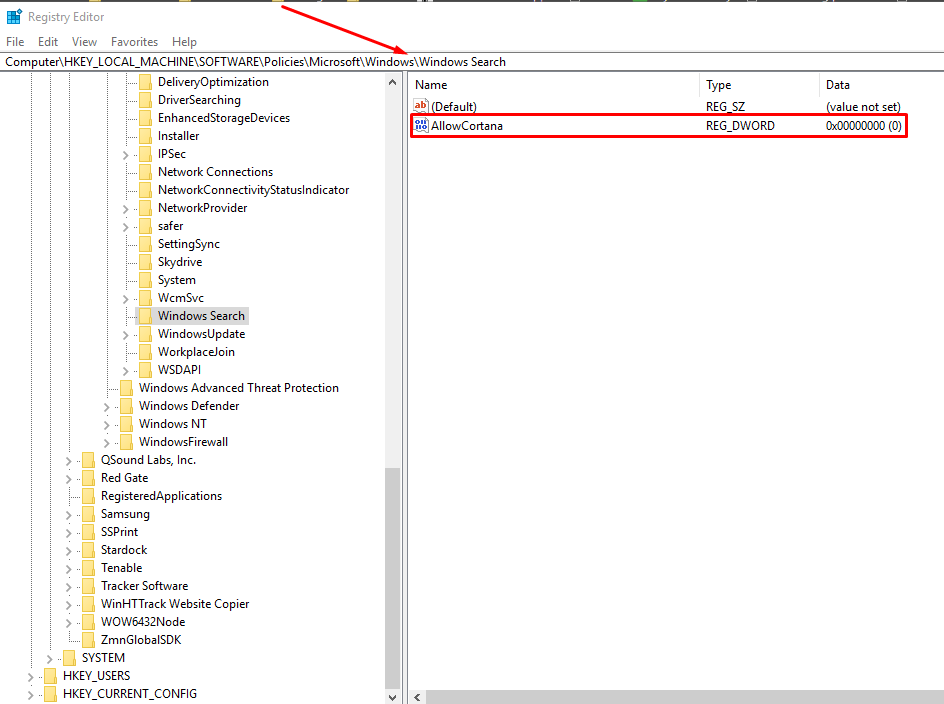Image resolution: width=944 pixels, height=704 pixels.
Task: Click the tree pane vertical scrollbar thumb
Action: tap(393, 578)
